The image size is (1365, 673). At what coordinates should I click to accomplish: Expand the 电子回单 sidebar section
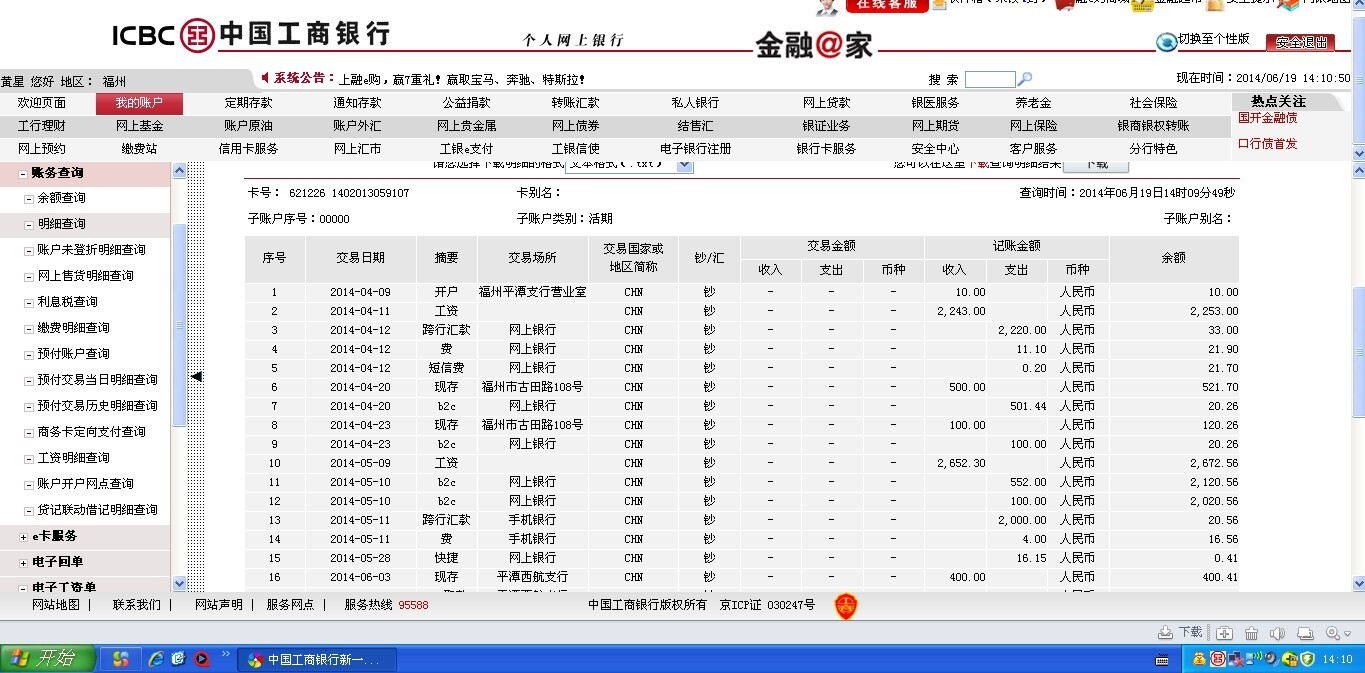coord(23,563)
